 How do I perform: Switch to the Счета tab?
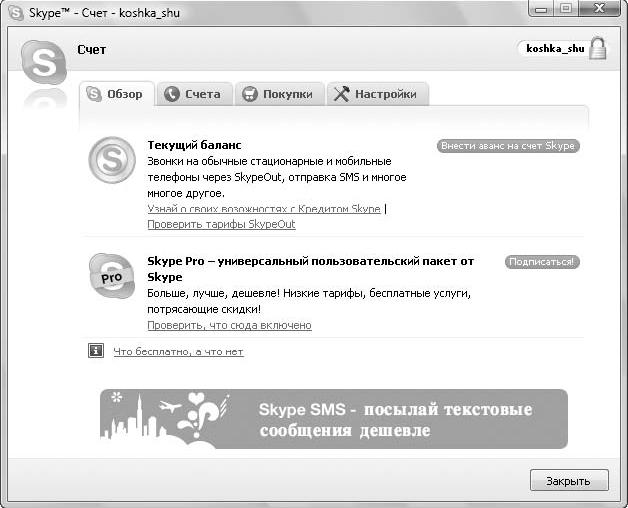pyautogui.click(x=194, y=94)
